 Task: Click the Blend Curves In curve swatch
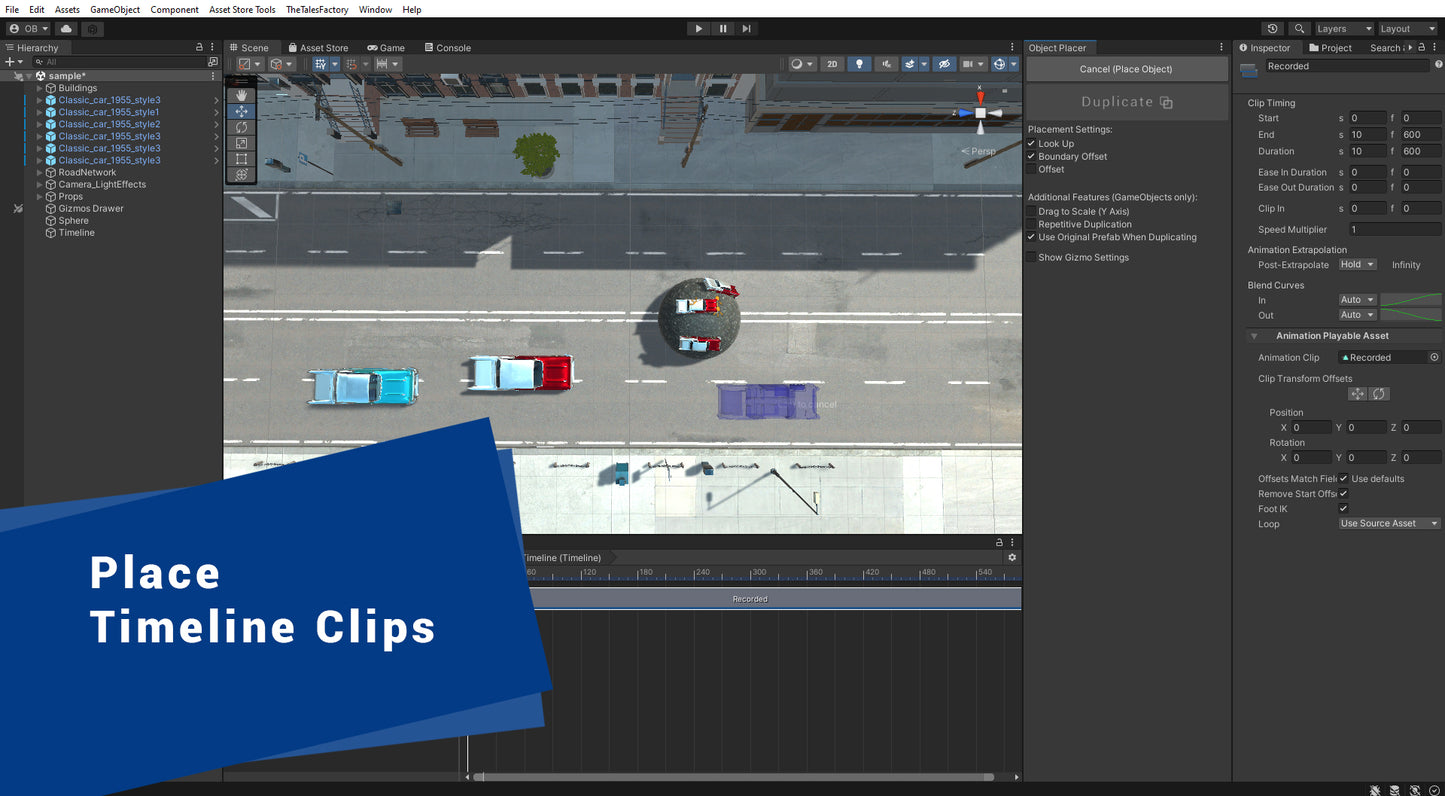[1410, 300]
